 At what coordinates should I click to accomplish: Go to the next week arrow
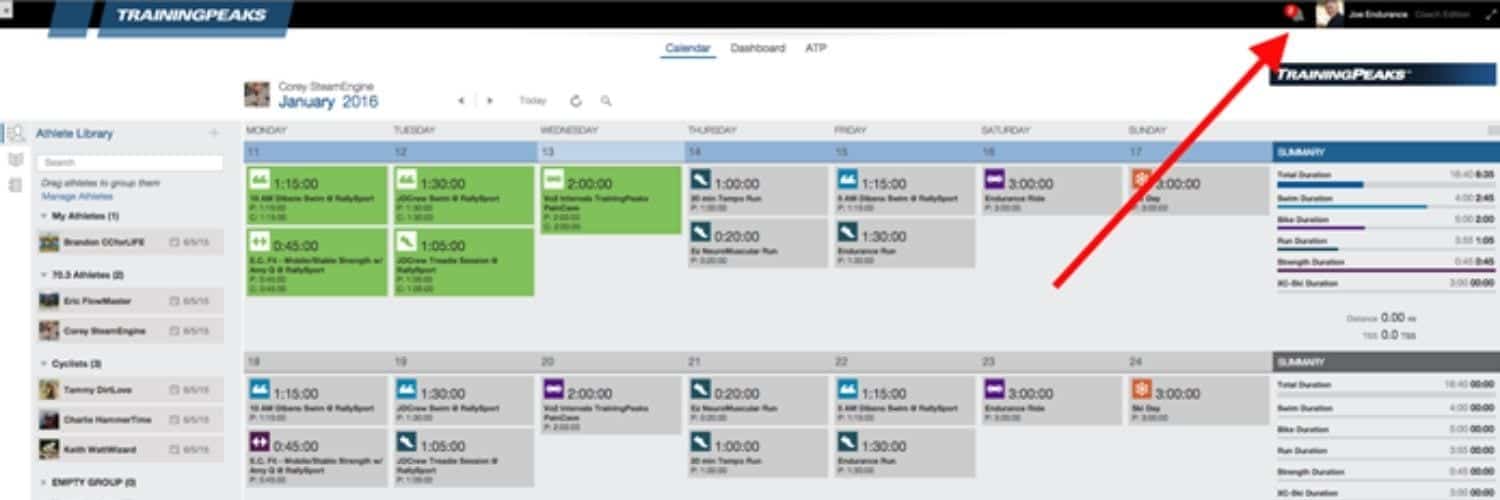(489, 101)
